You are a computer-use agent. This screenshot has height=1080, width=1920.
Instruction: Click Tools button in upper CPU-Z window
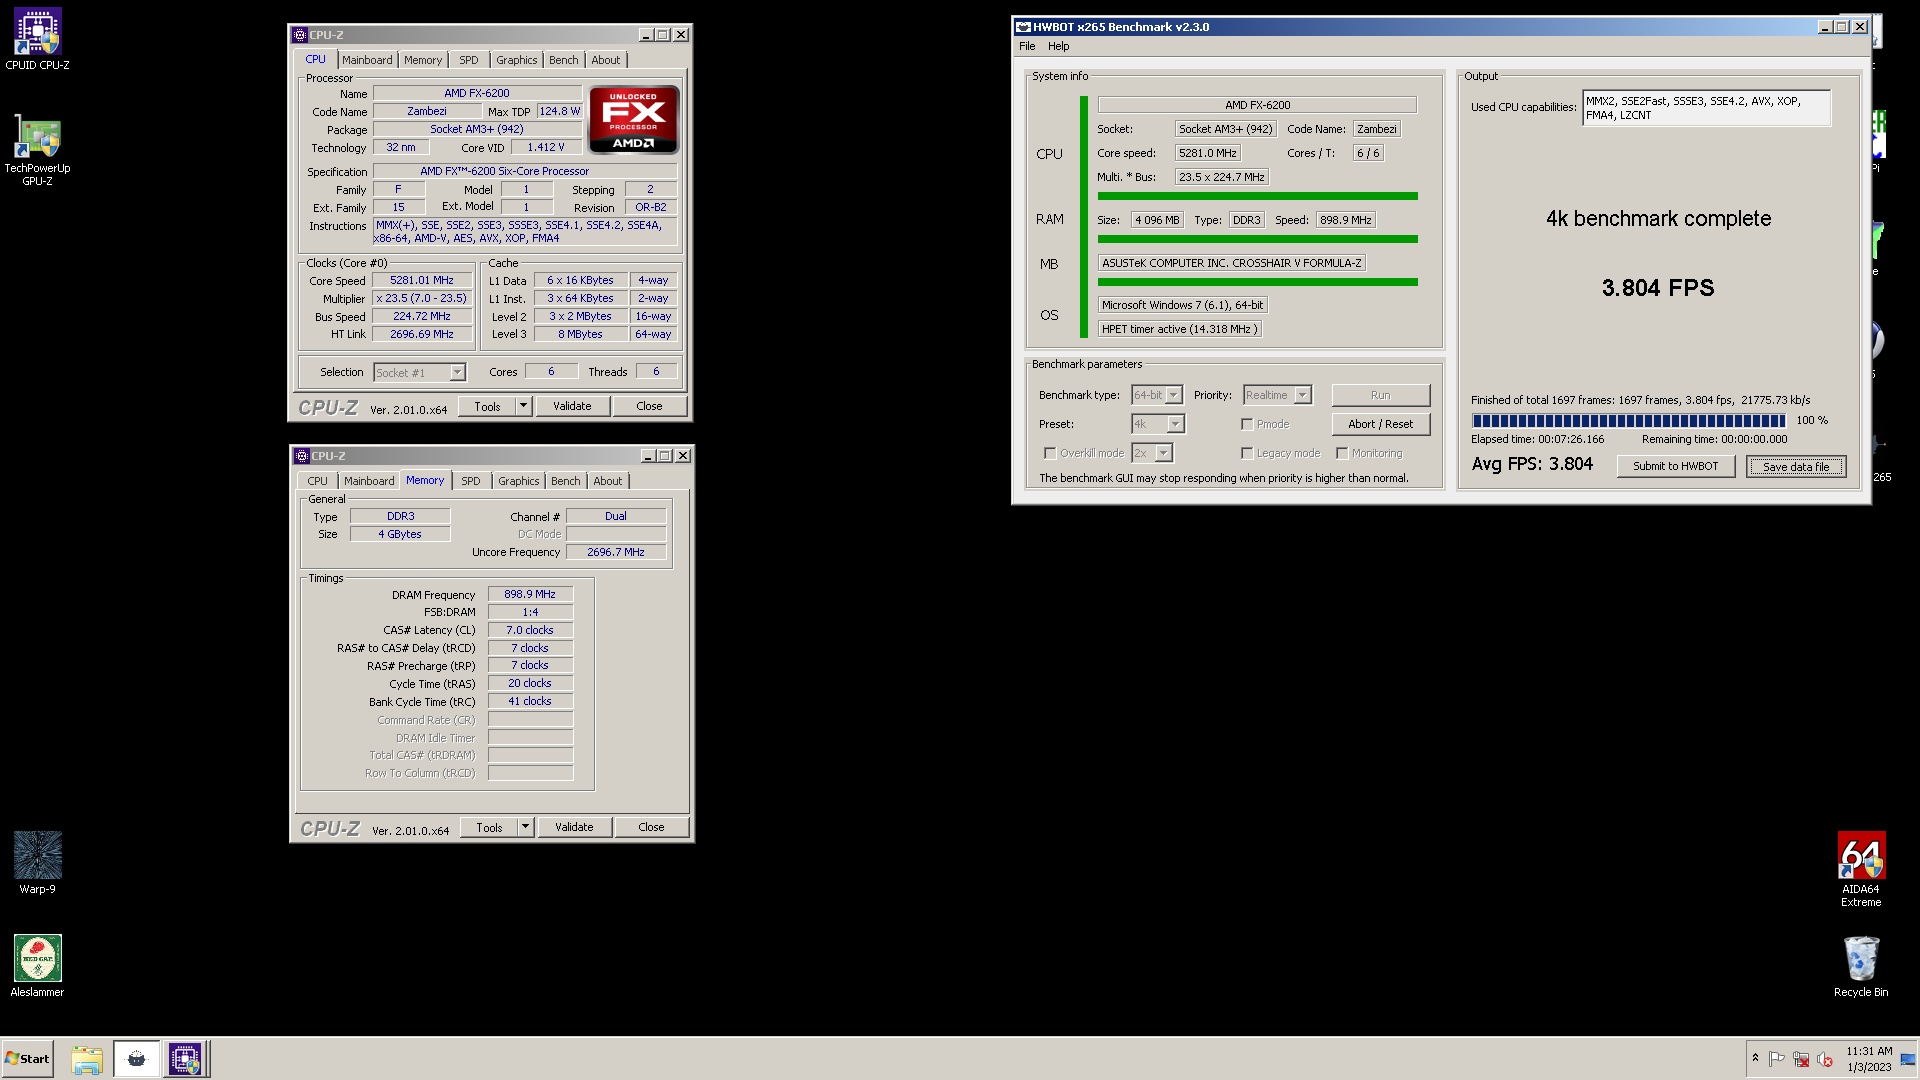click(x=487, y=406)
